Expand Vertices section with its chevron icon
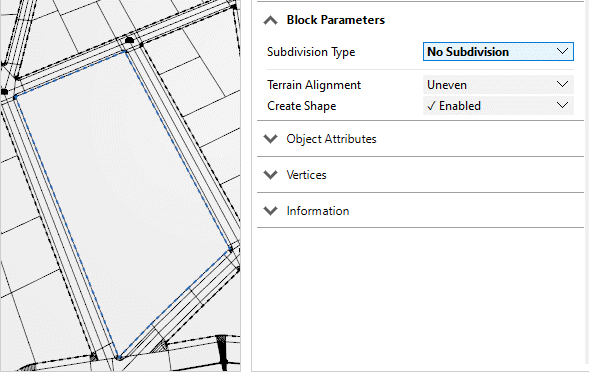 (x=270, y=175)
